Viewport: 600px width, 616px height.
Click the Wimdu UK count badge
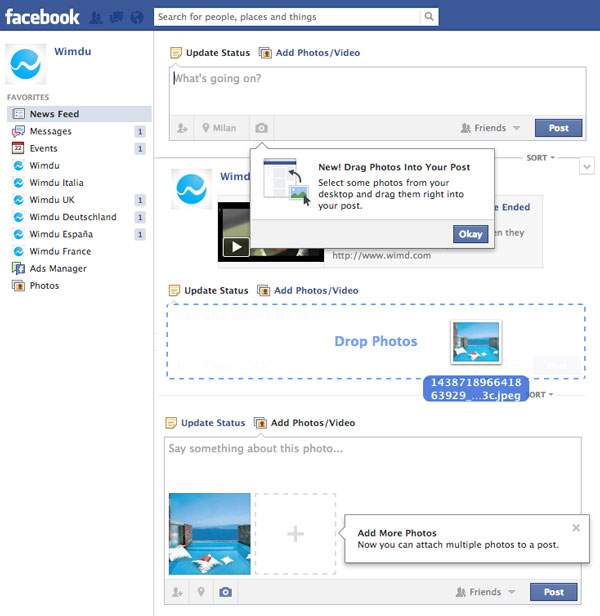click(140, 200)
